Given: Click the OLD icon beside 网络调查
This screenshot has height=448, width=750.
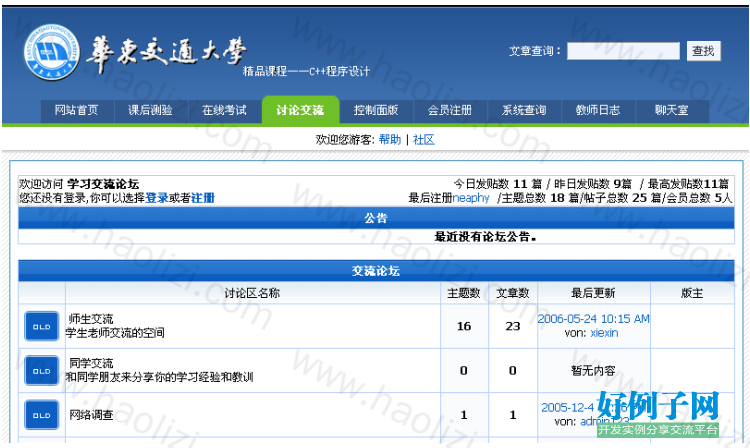Looking at the screenshot, I should tap(42, 415).
